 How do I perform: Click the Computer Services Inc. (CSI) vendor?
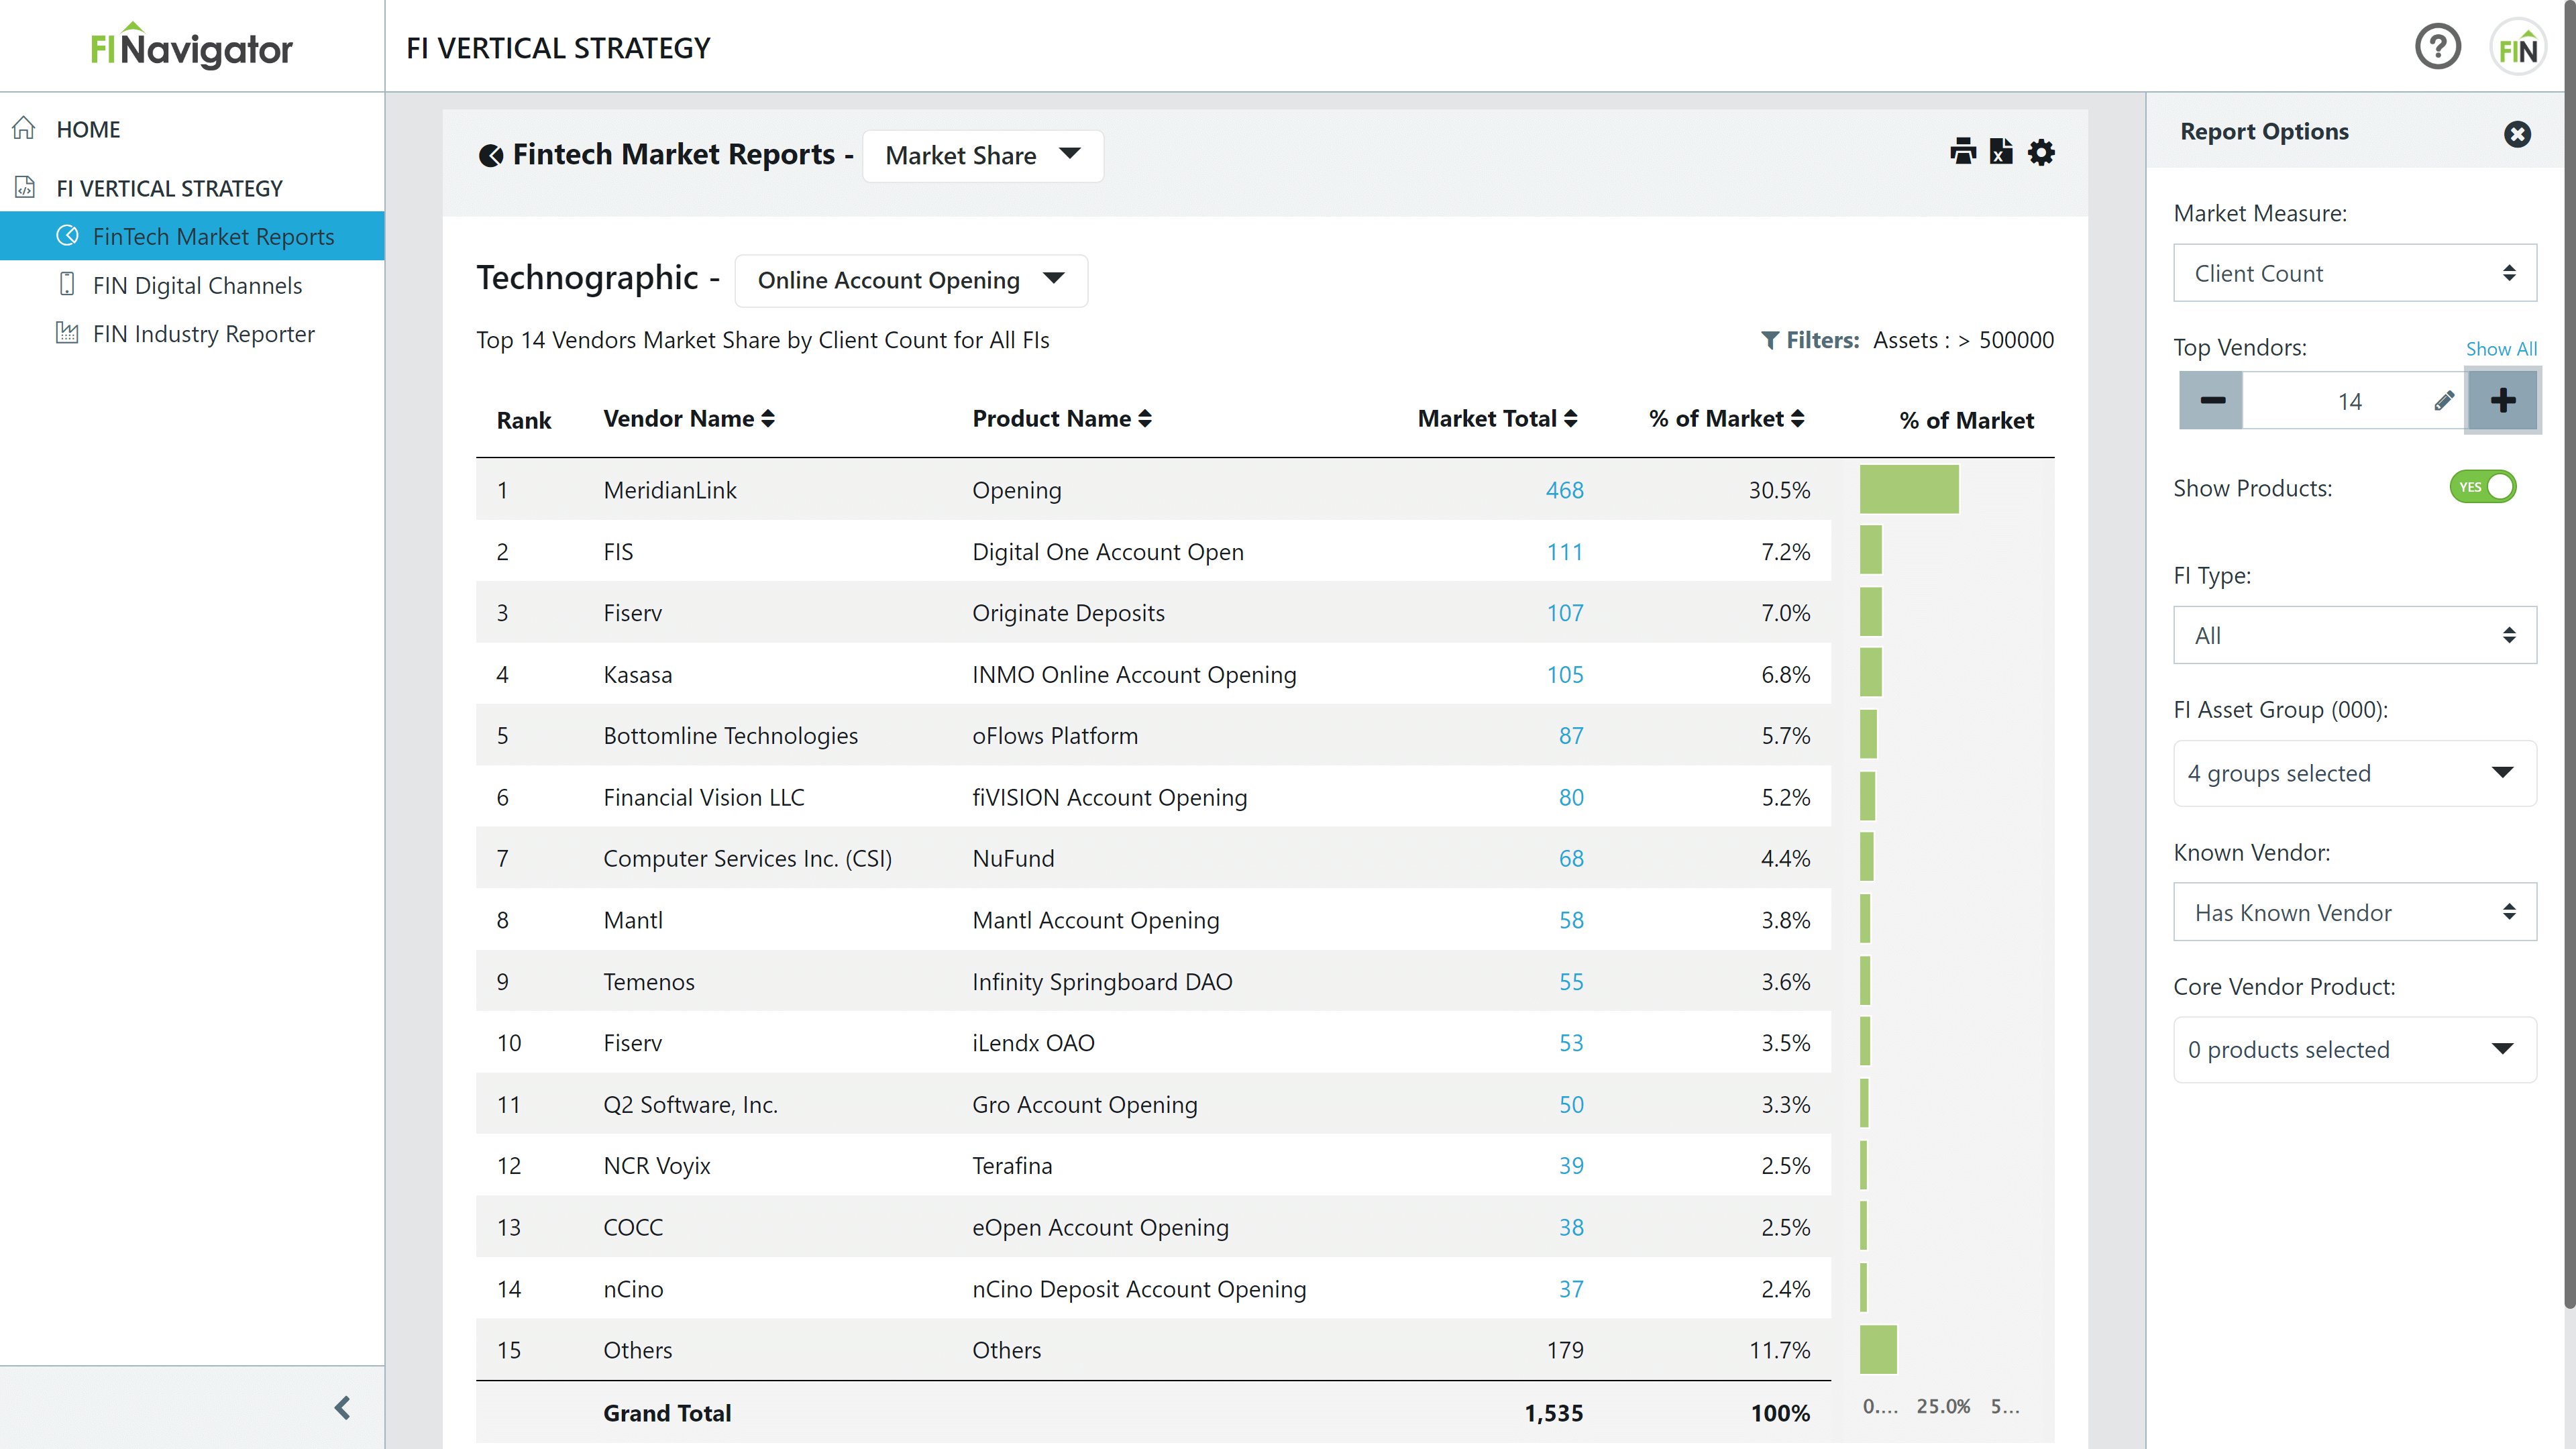pos(747,859)
